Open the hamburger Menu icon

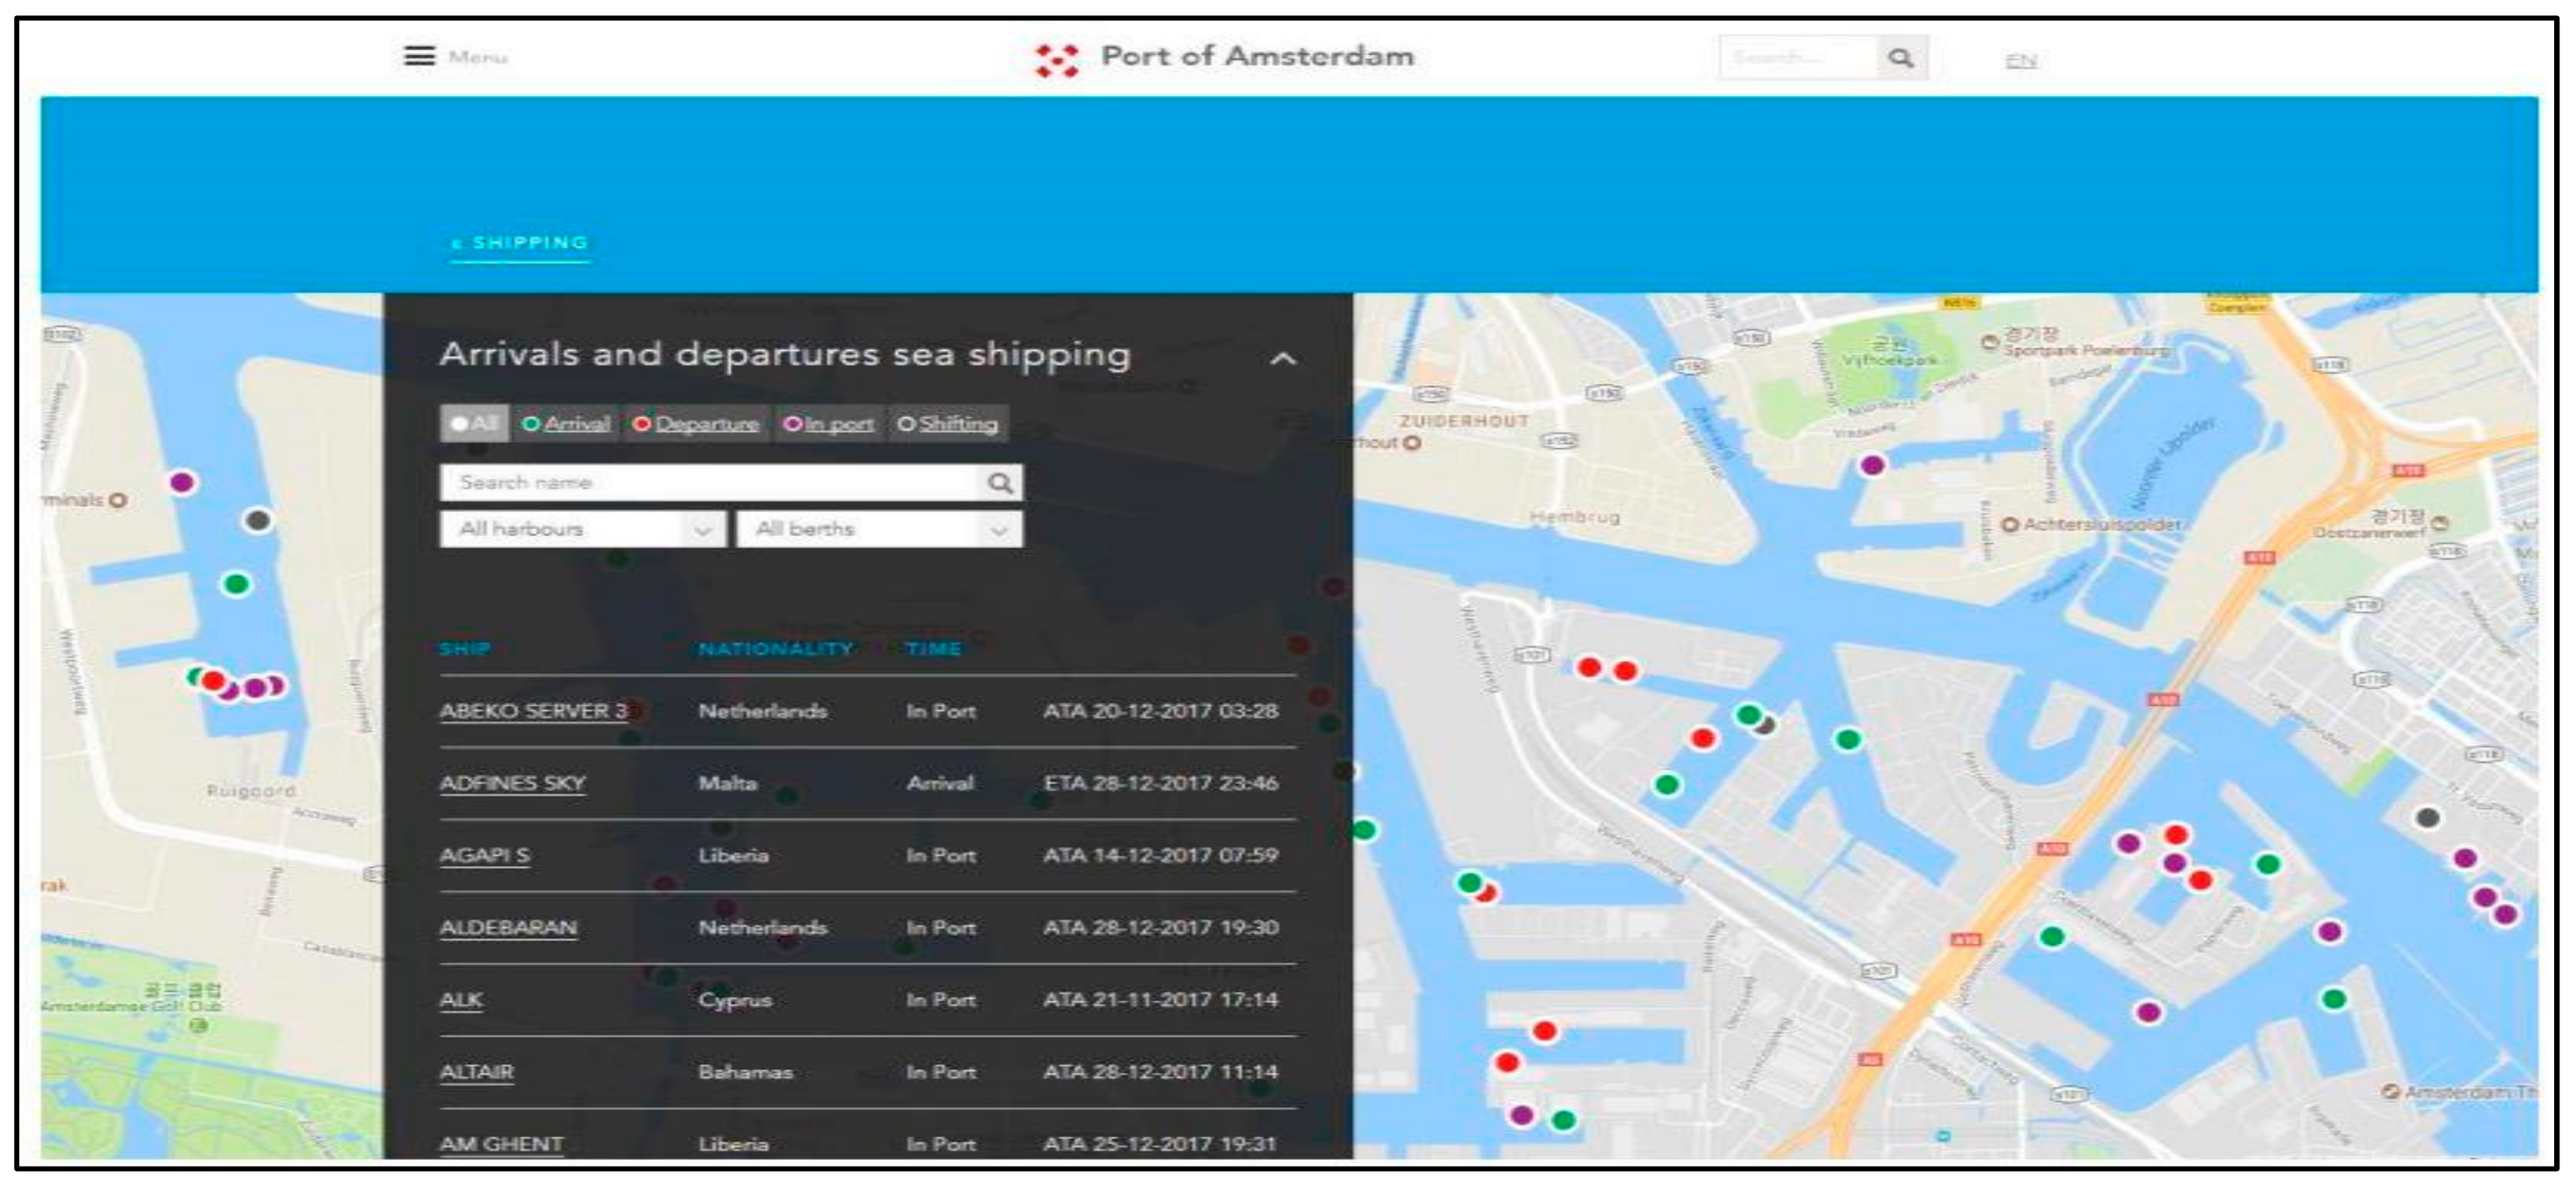coord(419,56)
